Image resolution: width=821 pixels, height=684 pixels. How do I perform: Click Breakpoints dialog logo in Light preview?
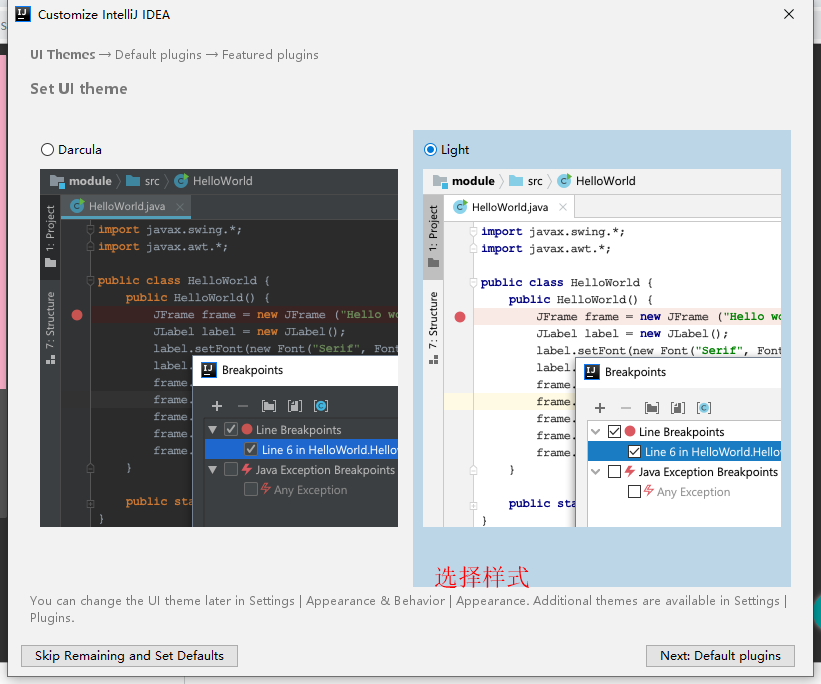click(x=592, y=372)
